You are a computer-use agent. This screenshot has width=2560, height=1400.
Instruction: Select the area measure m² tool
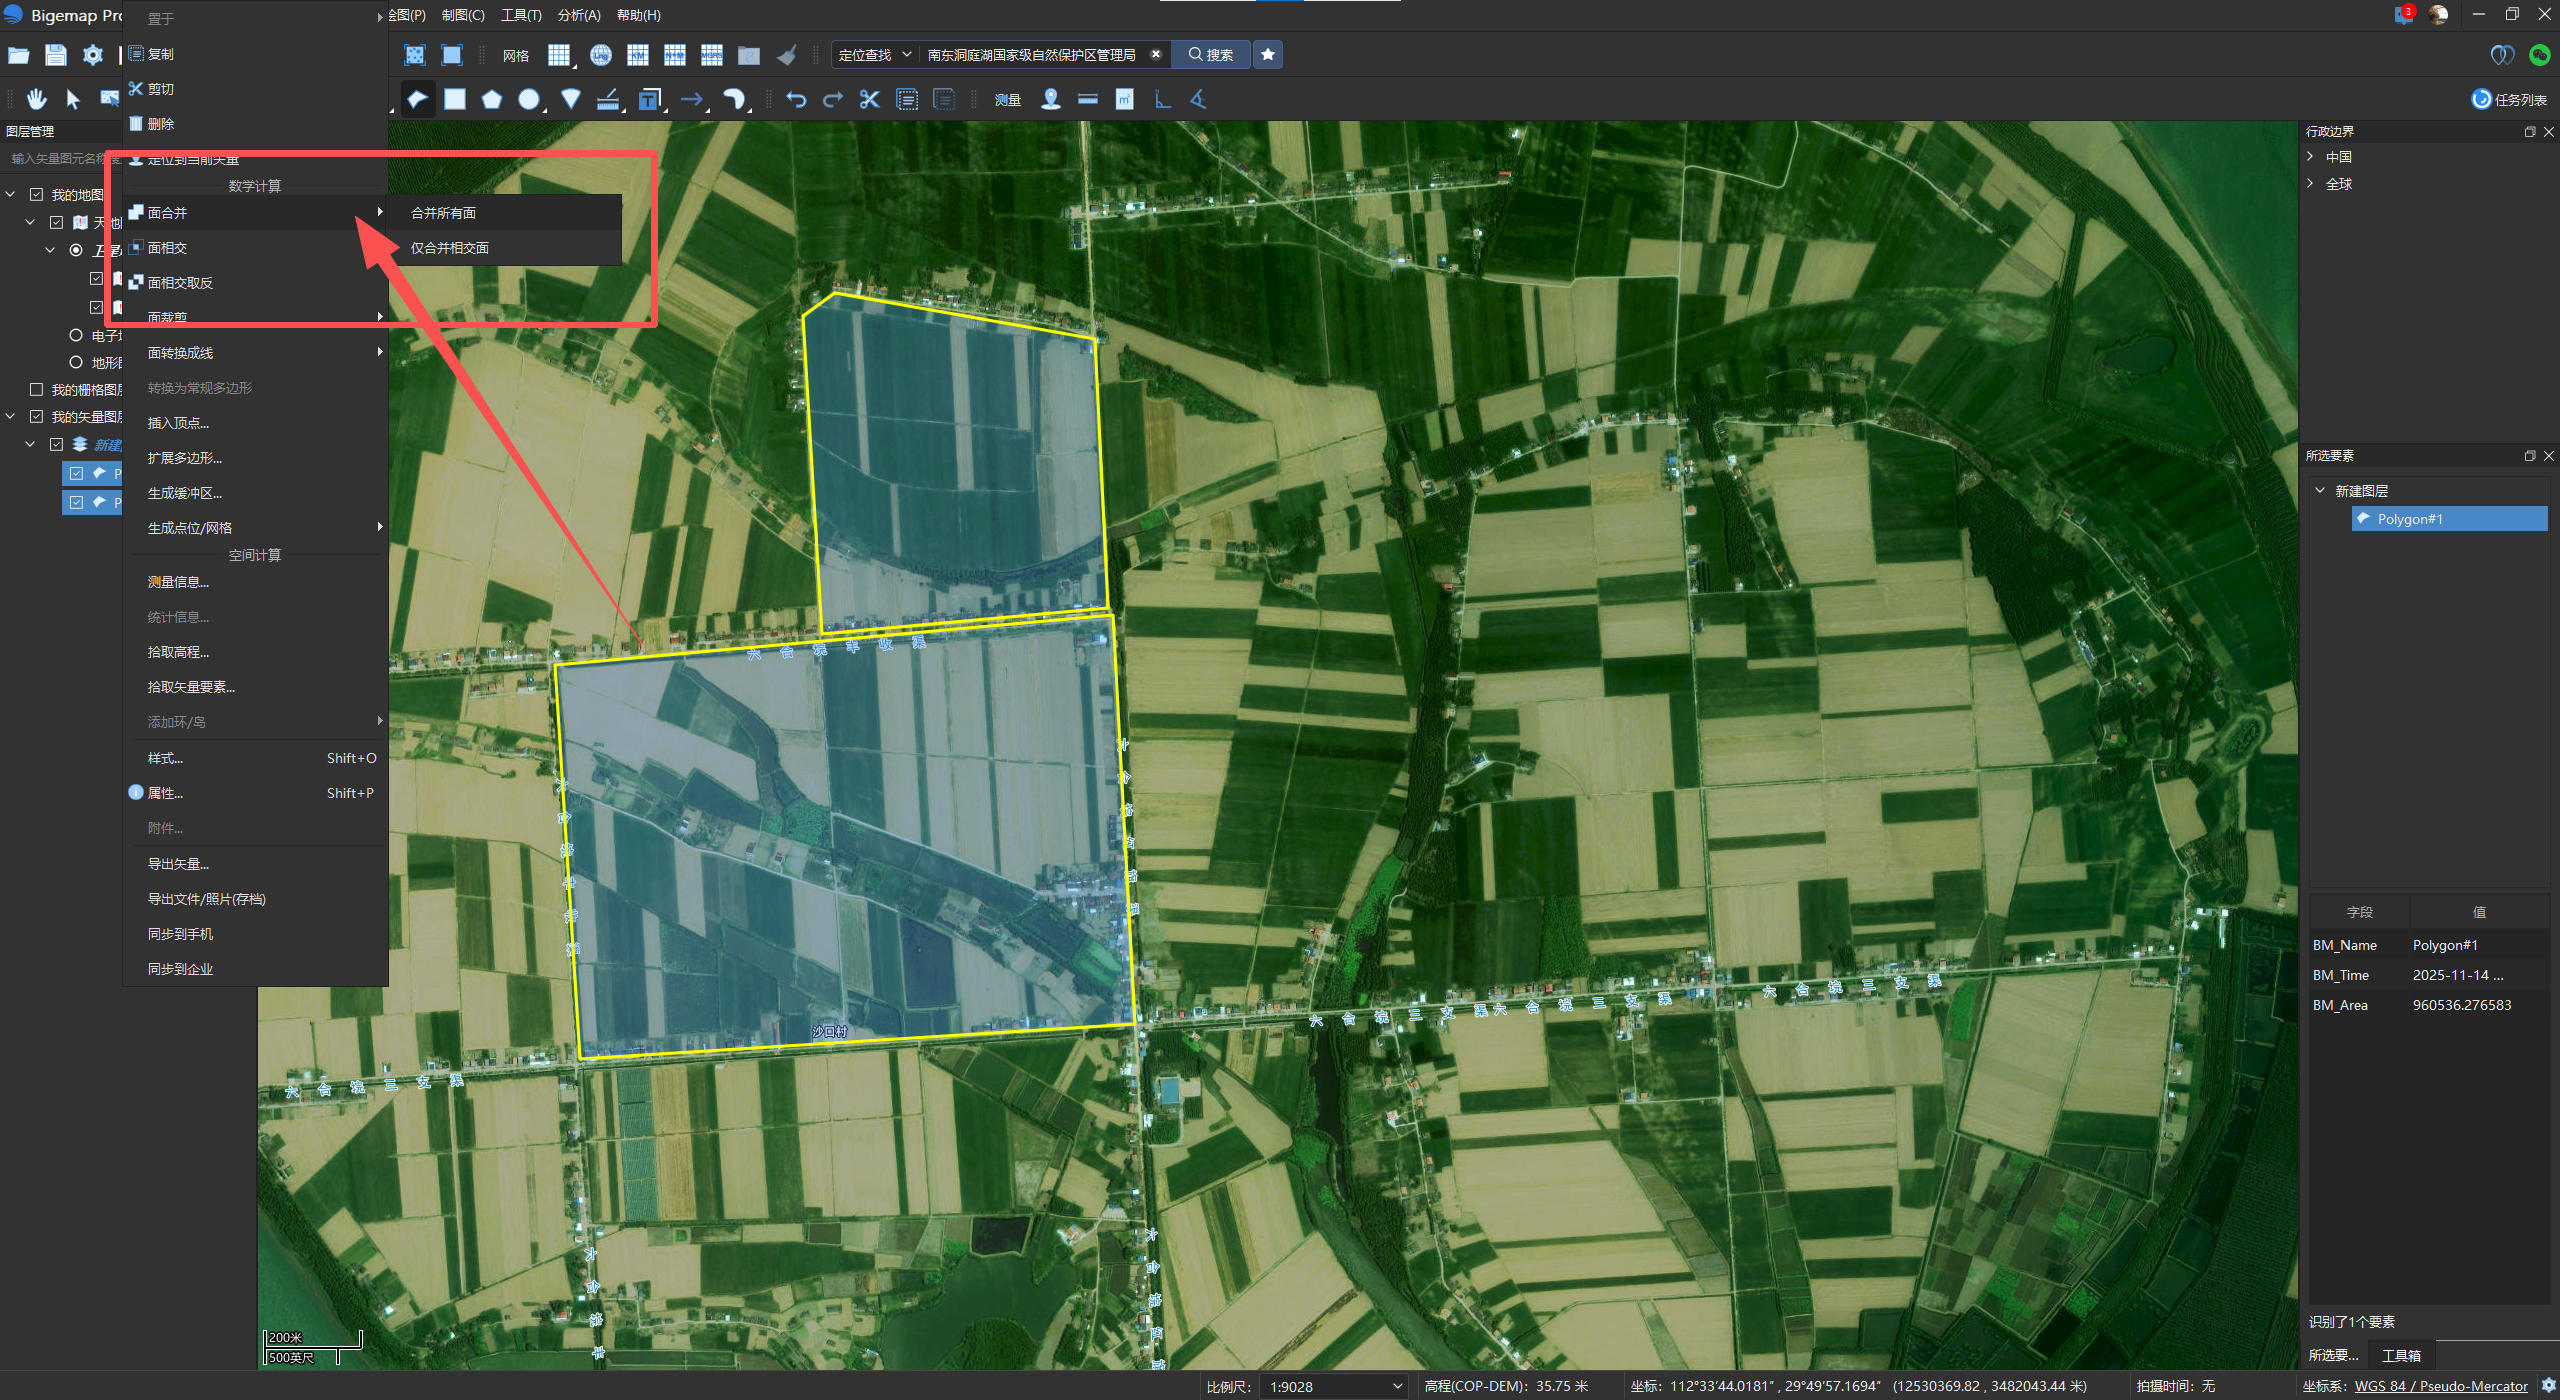1125,99
